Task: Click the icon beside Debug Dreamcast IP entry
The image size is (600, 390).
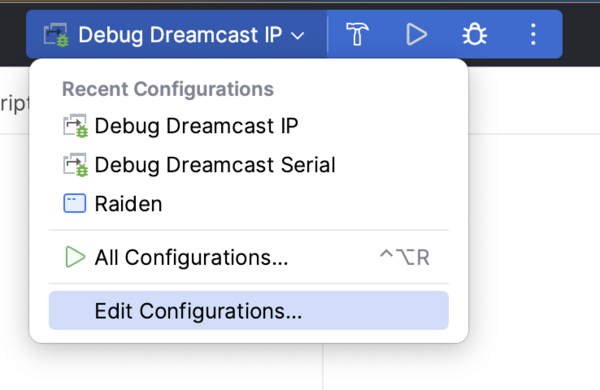Action: click(75, 126)
